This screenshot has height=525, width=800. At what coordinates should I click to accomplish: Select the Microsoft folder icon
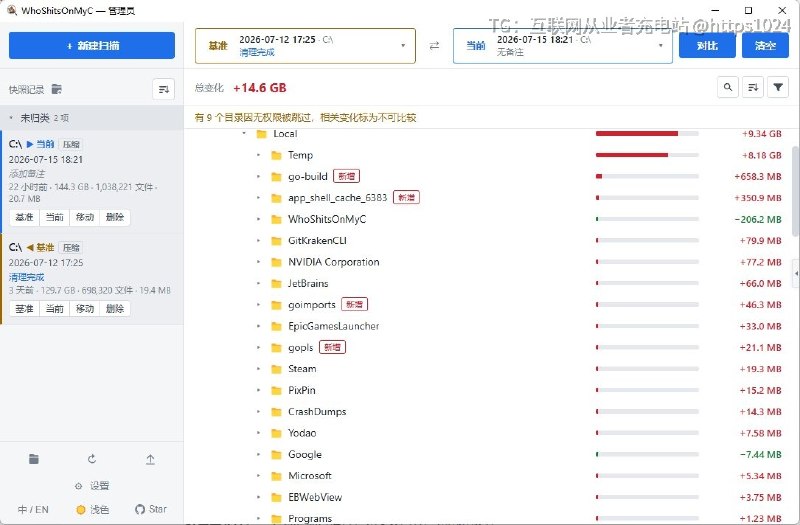click(276, 476)
